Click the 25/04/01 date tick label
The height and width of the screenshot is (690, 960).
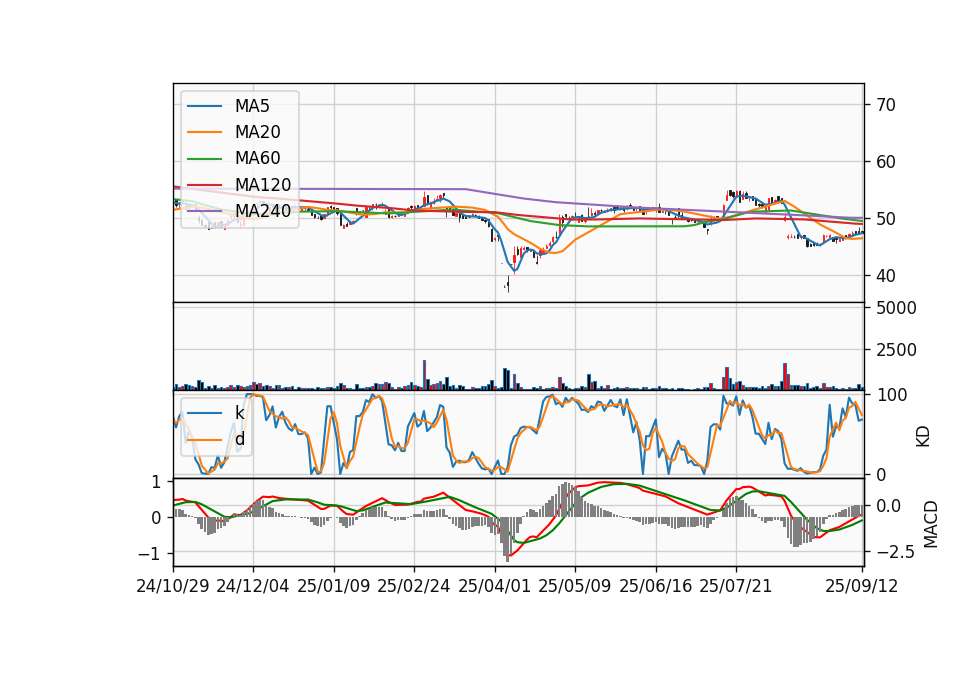pyautogui.click(x=494, y=587)
